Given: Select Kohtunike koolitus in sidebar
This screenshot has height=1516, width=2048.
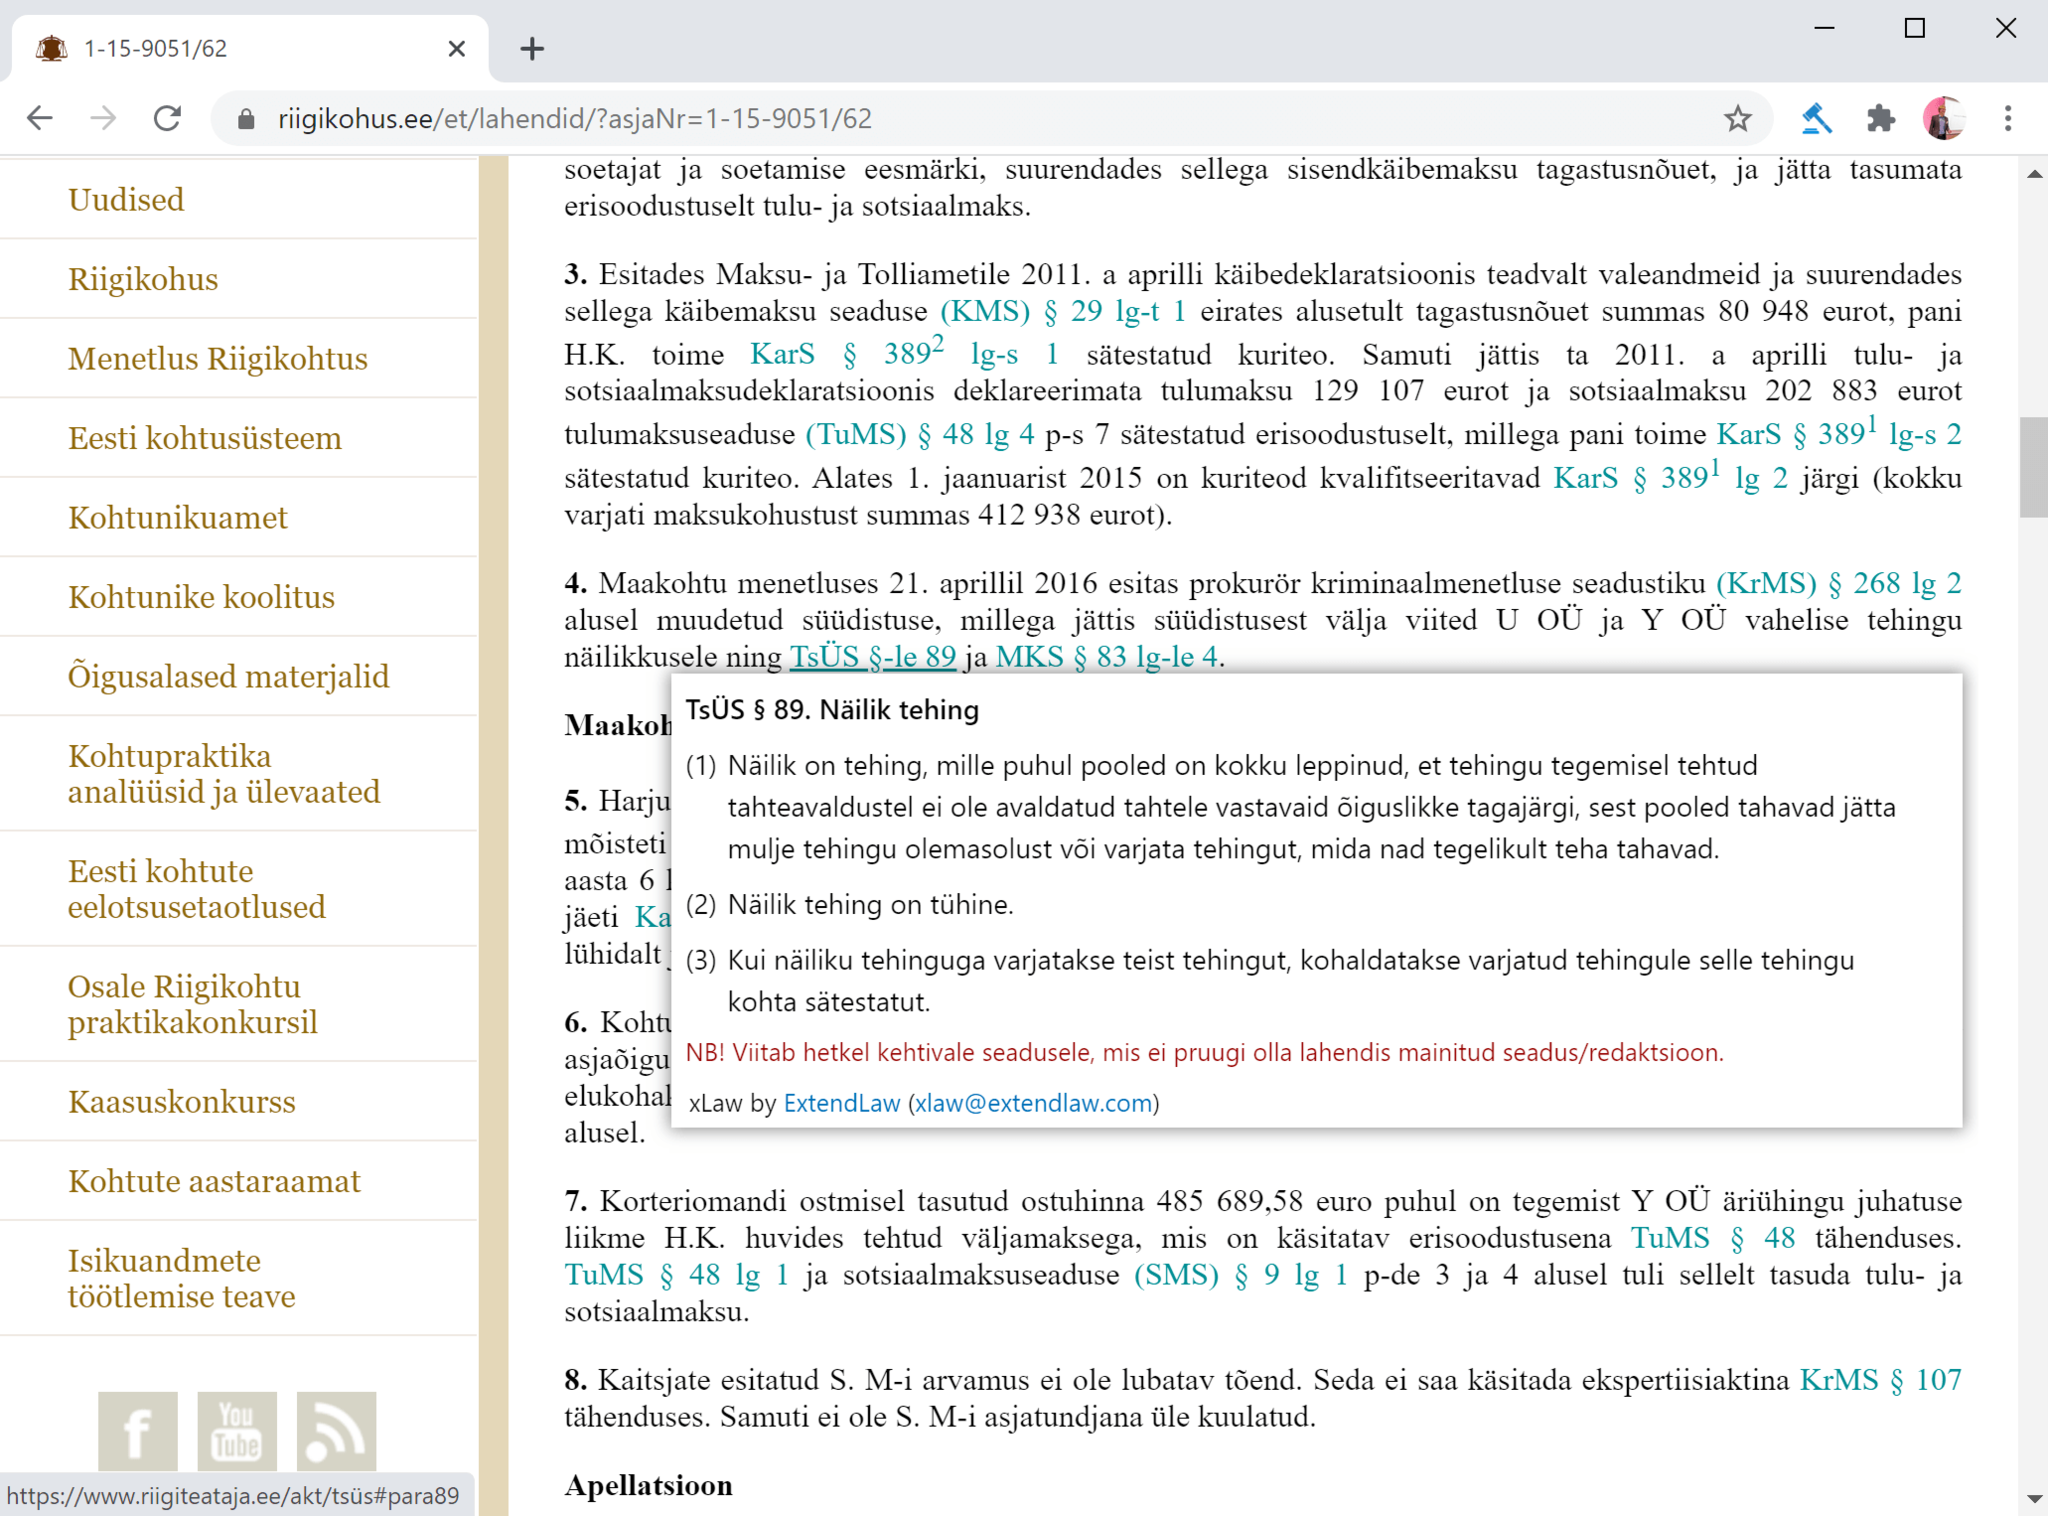Looking at the screenshot, I should coord(201,597).
